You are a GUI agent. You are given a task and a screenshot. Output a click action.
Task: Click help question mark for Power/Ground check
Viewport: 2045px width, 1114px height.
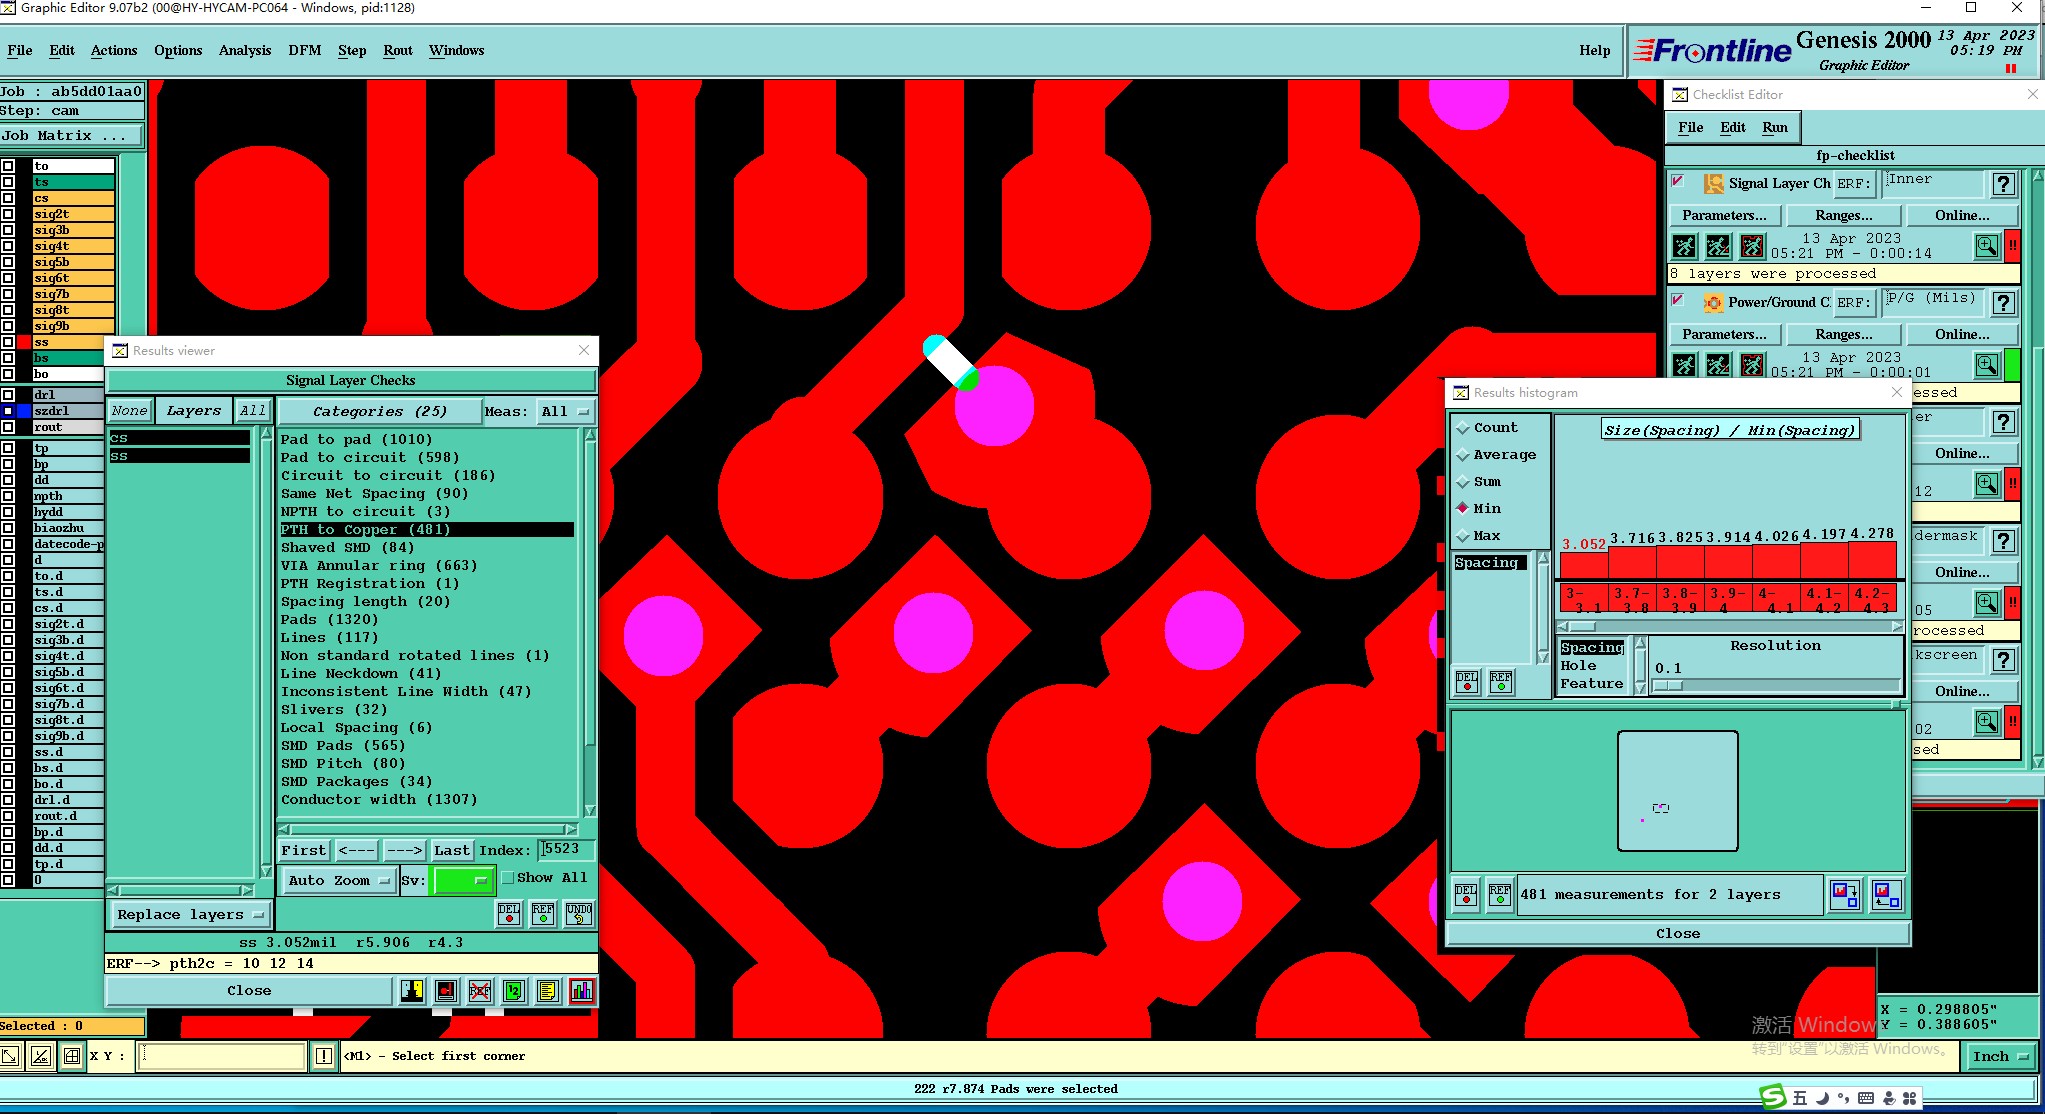click(2003, 303)
